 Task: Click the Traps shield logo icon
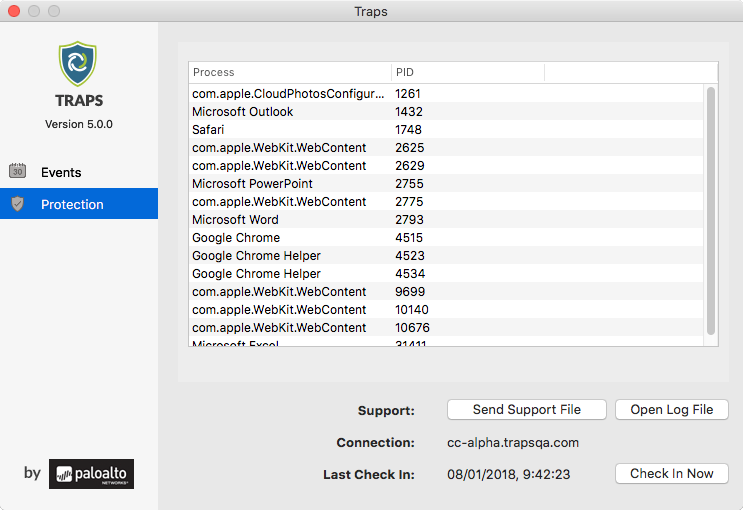[x=79, y=64]
